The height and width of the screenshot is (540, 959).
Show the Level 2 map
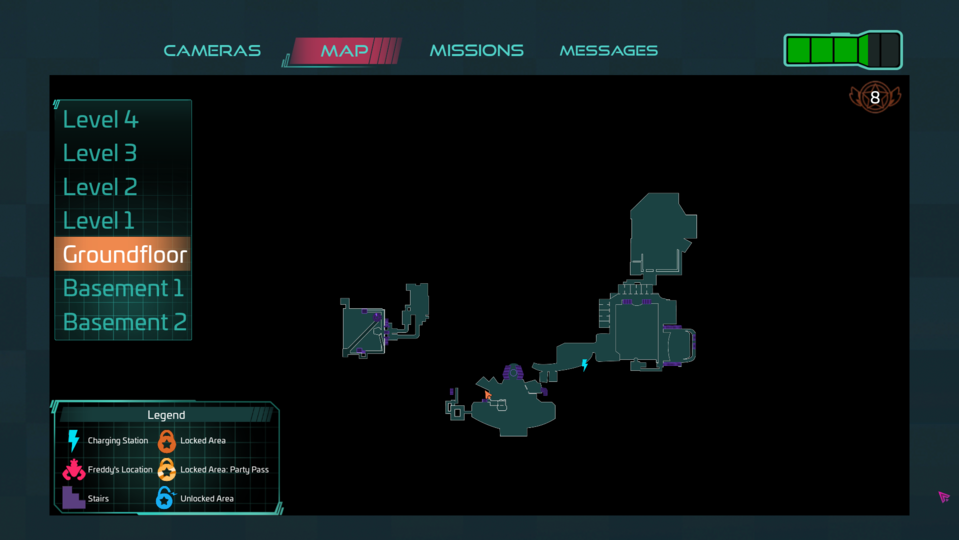122,187
